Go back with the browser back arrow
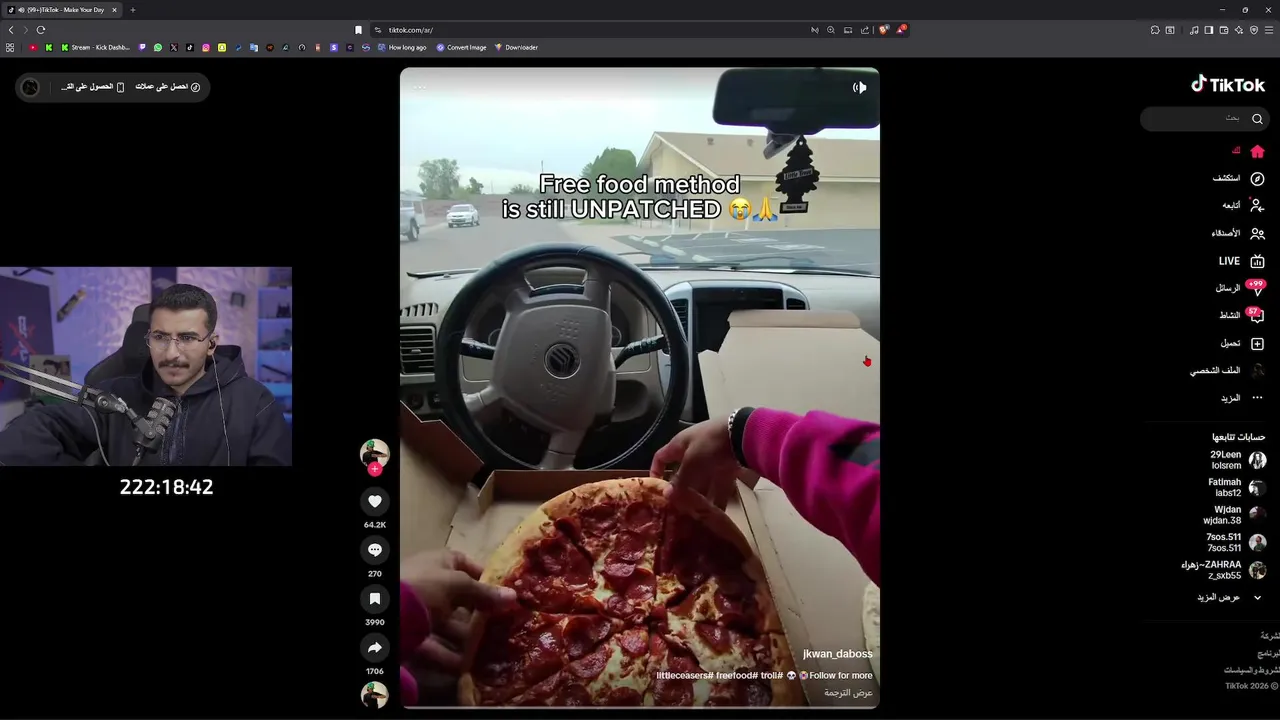 [11, 30]
